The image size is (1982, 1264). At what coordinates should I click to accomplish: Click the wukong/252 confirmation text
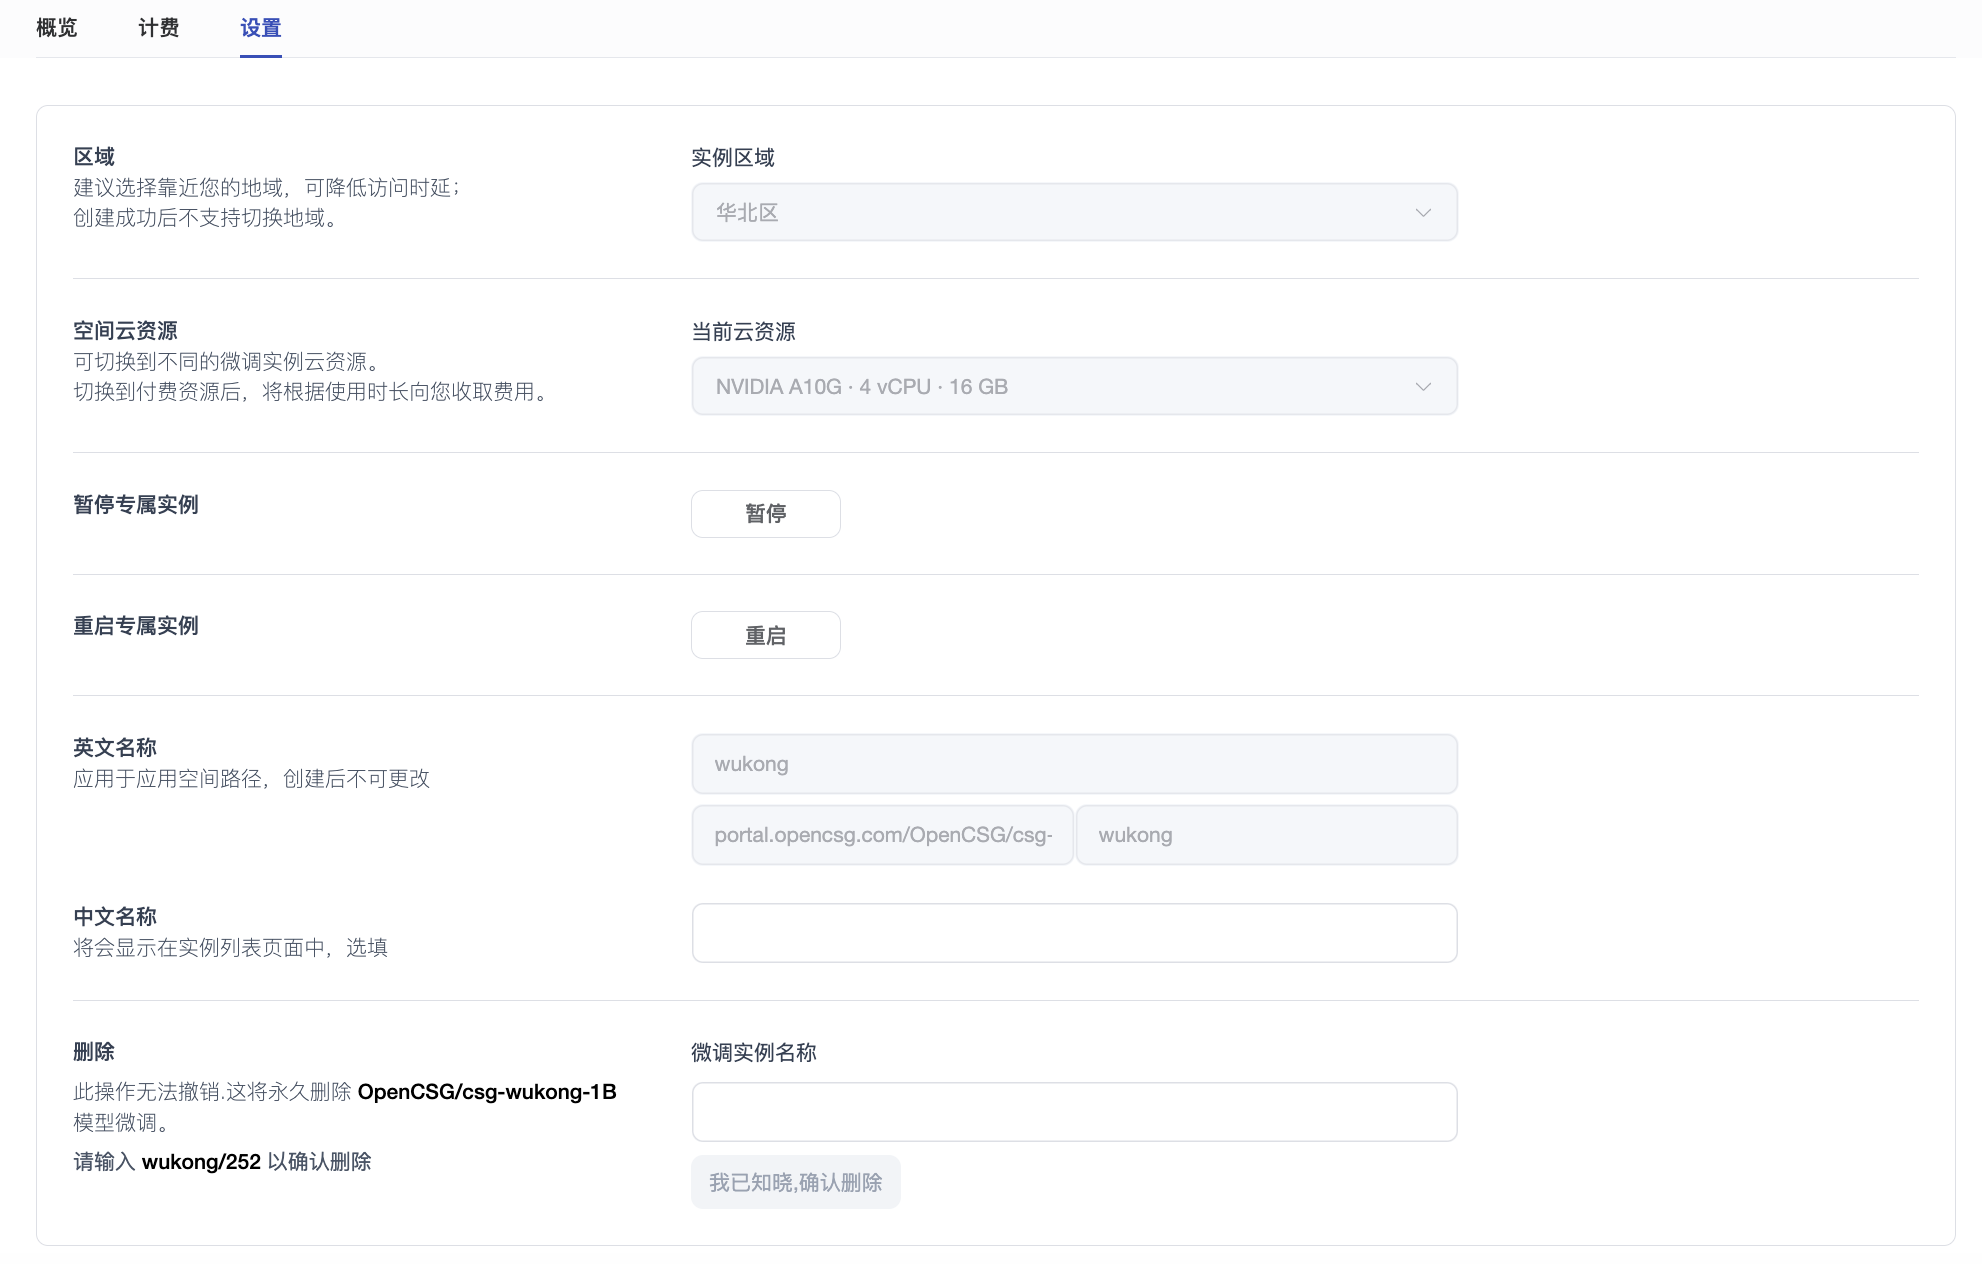click(x=201, y=1162)
